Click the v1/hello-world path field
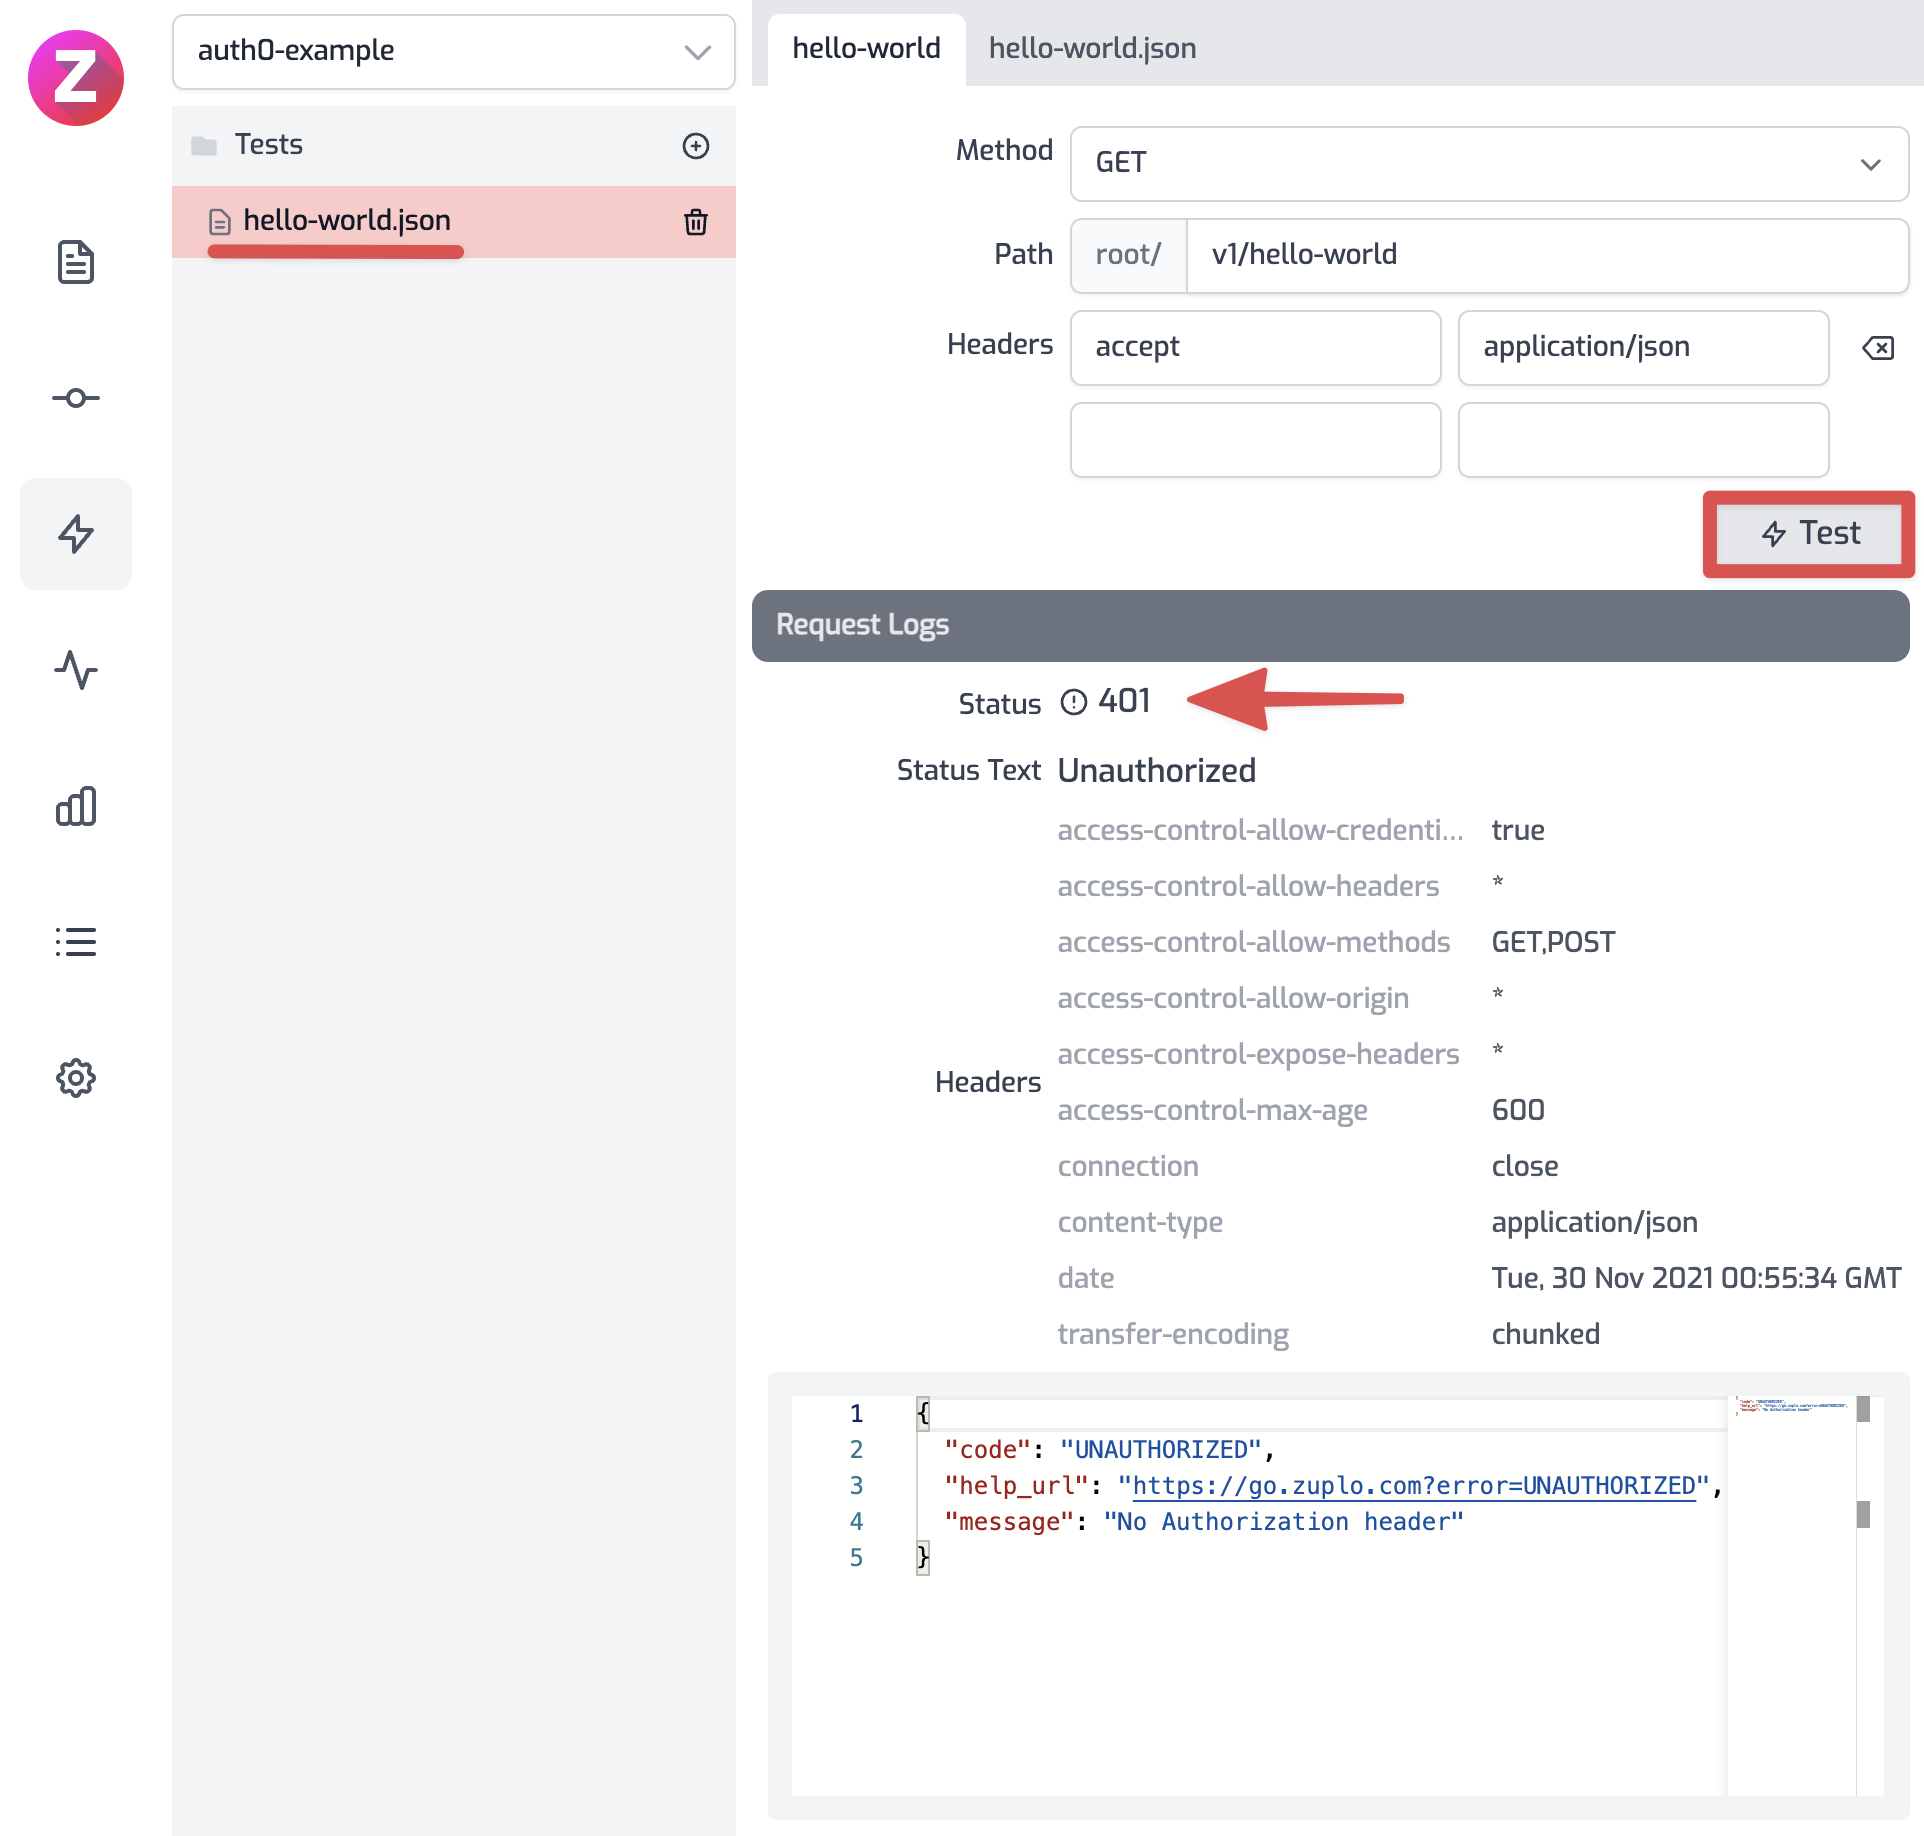Image resolution: width=1924 pixels, height=1836 pixels. 1545,255
